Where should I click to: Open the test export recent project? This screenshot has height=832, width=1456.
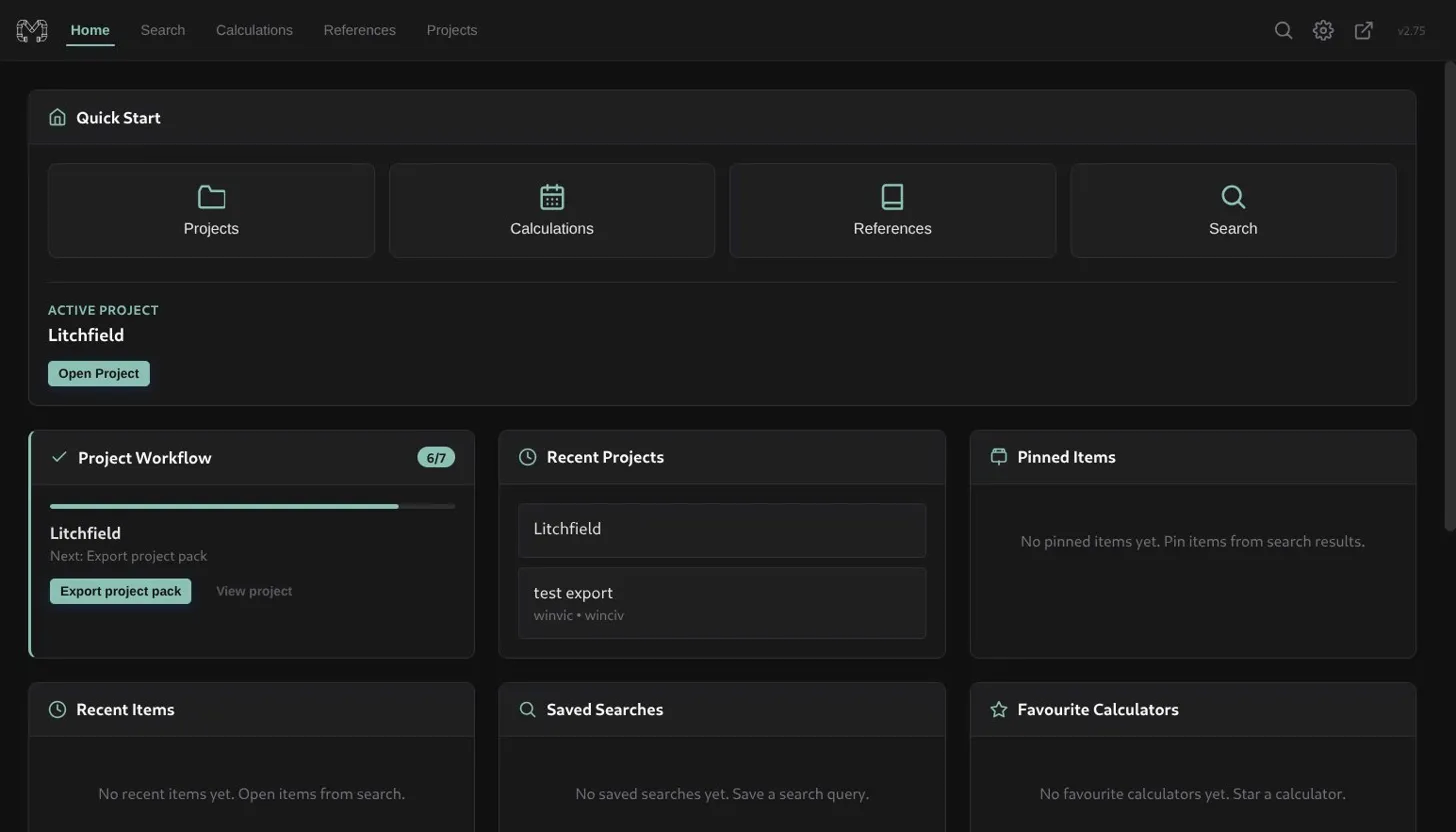721,603
